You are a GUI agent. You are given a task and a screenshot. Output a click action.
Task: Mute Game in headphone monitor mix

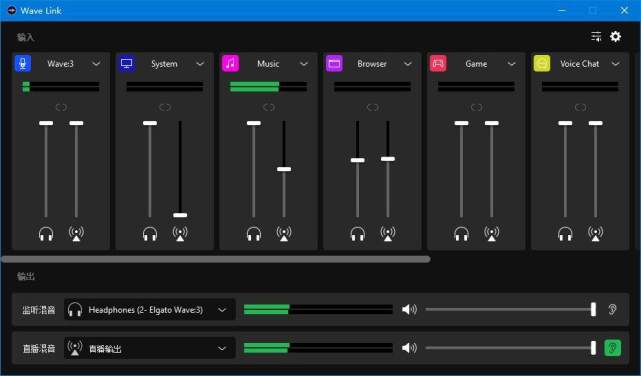(461, 234)
